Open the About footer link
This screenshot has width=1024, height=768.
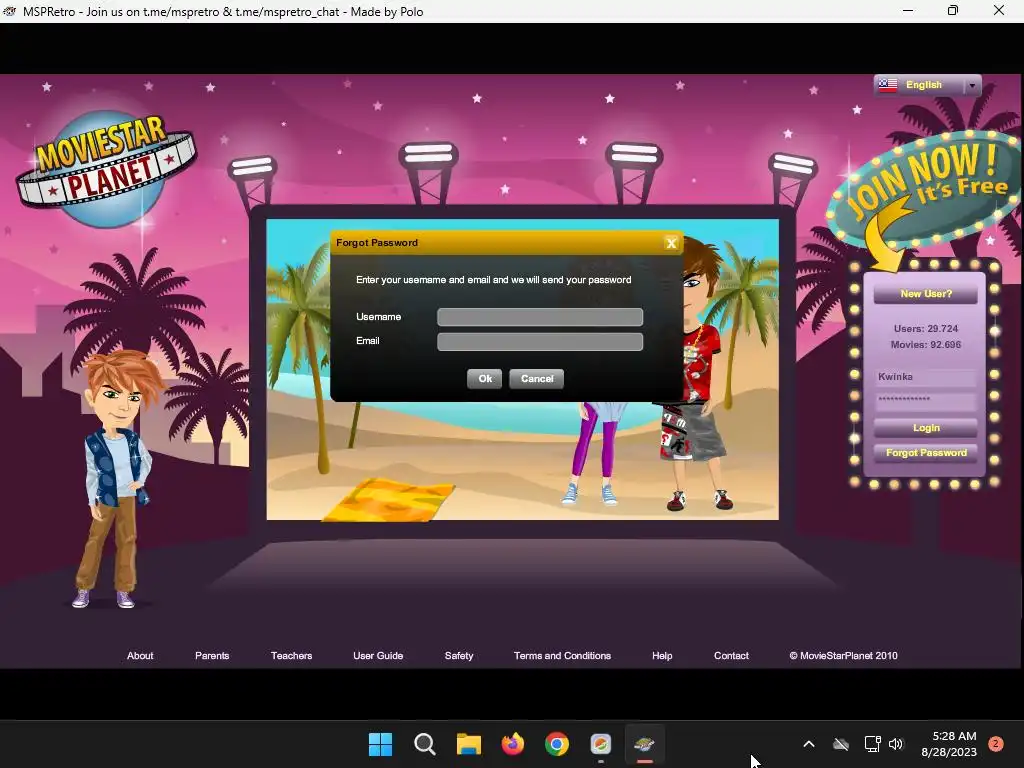coord(140,656)
